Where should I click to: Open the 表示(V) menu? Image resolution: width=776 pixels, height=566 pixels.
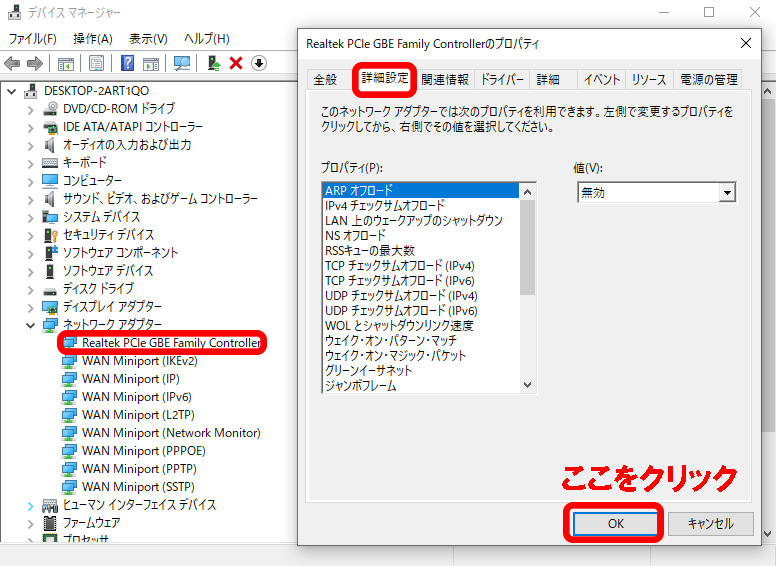pyautogui.click(x=148, y=39)
